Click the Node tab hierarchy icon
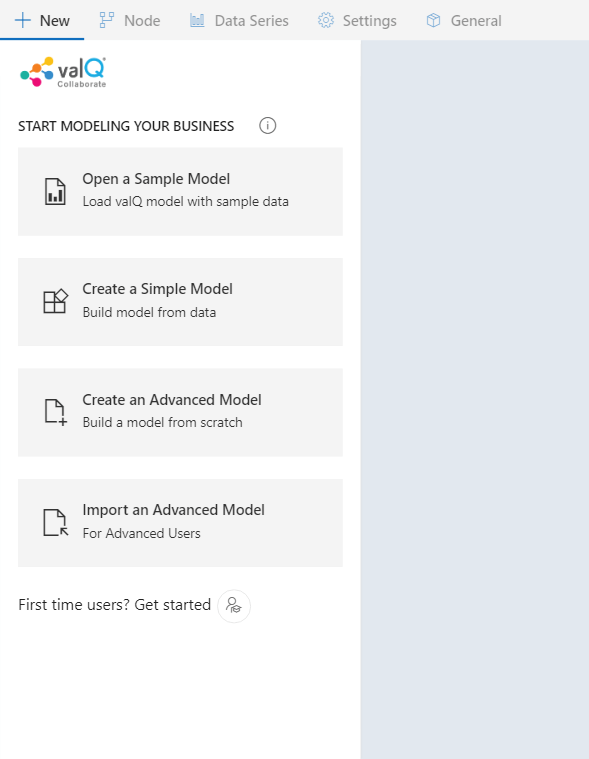Image resolution: width=589 pixels, height=759 pixels. click(x=106, y=20)
